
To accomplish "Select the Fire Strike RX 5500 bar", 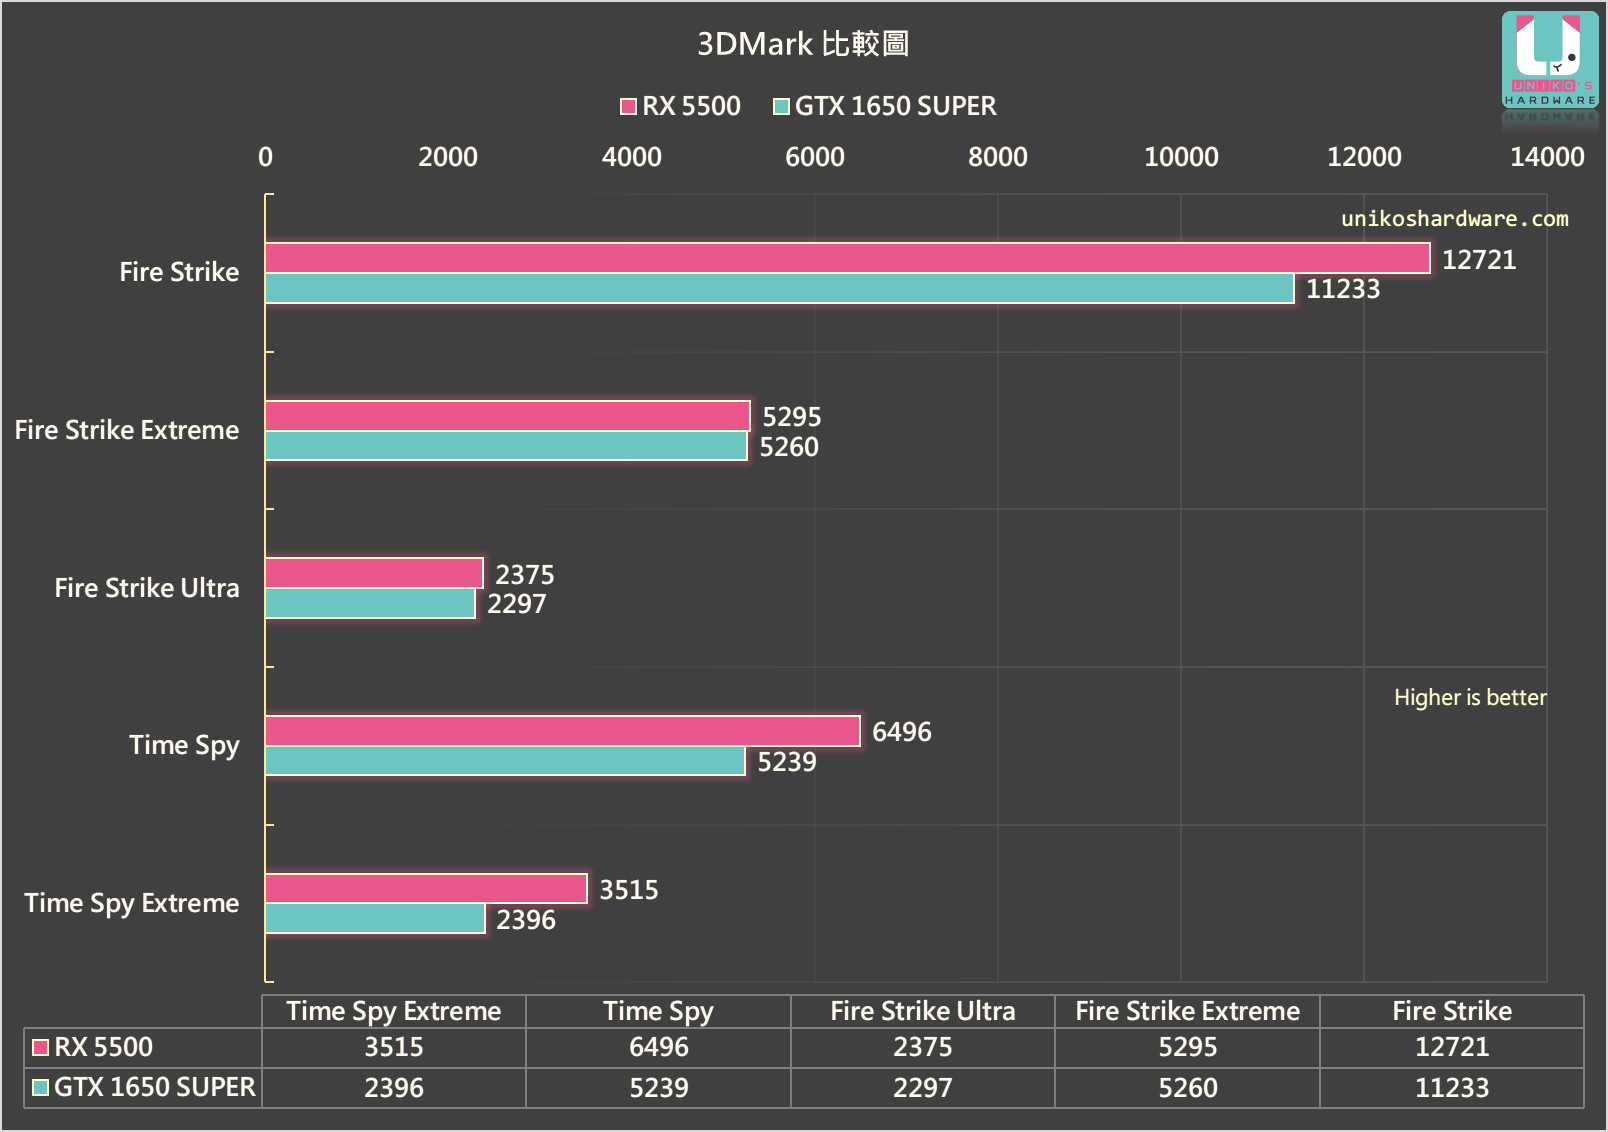I will point(848,258).
